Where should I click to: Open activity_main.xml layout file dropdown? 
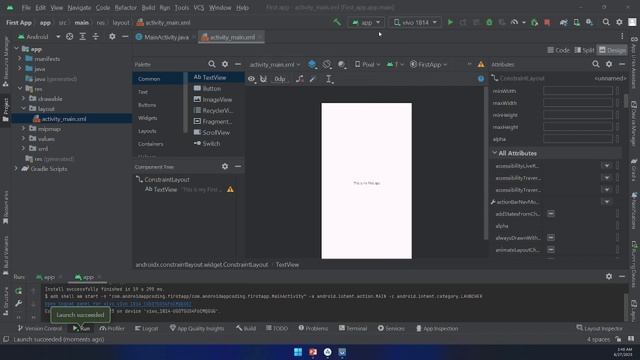coord(274,64)
